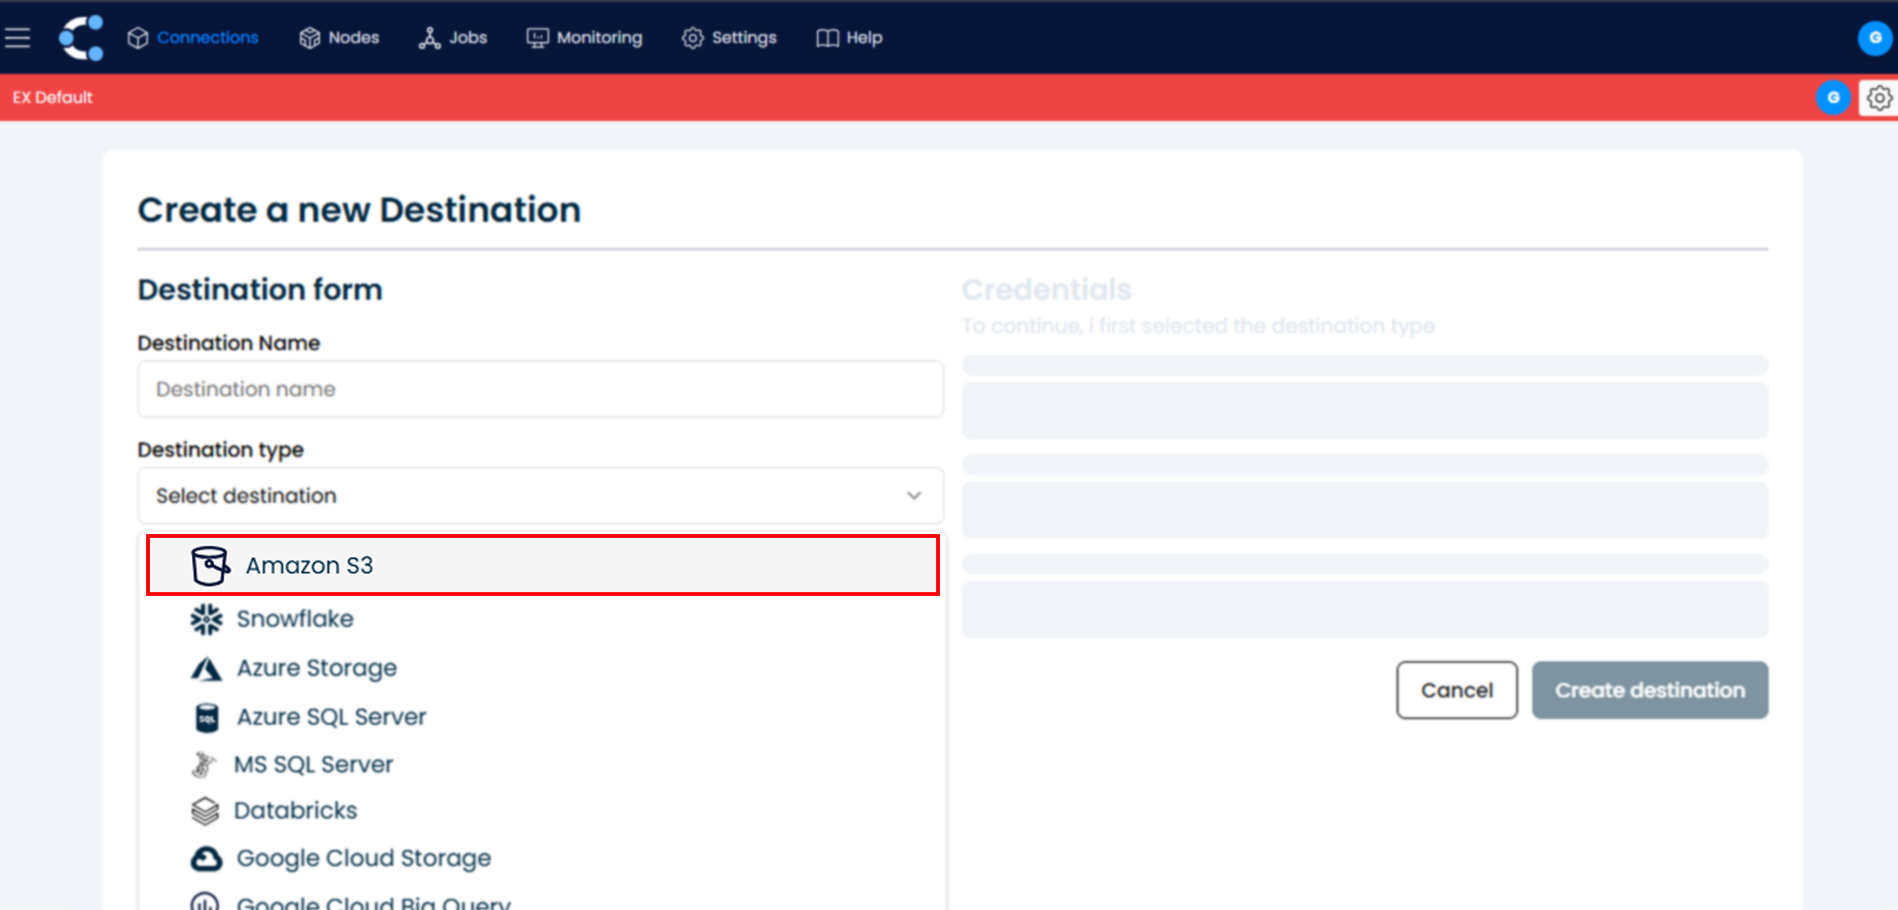Click the user avatar at top right
Viewport: 1898px width, 910px height.
pyautogui.click(x=1874, y=37)
